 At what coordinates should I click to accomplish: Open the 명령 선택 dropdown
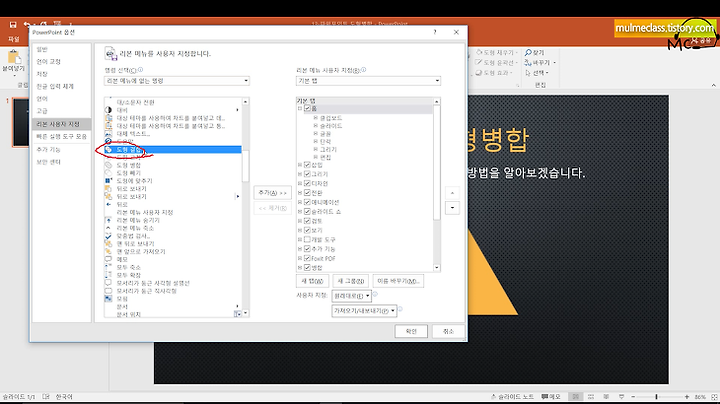click(x=177, y=81)
